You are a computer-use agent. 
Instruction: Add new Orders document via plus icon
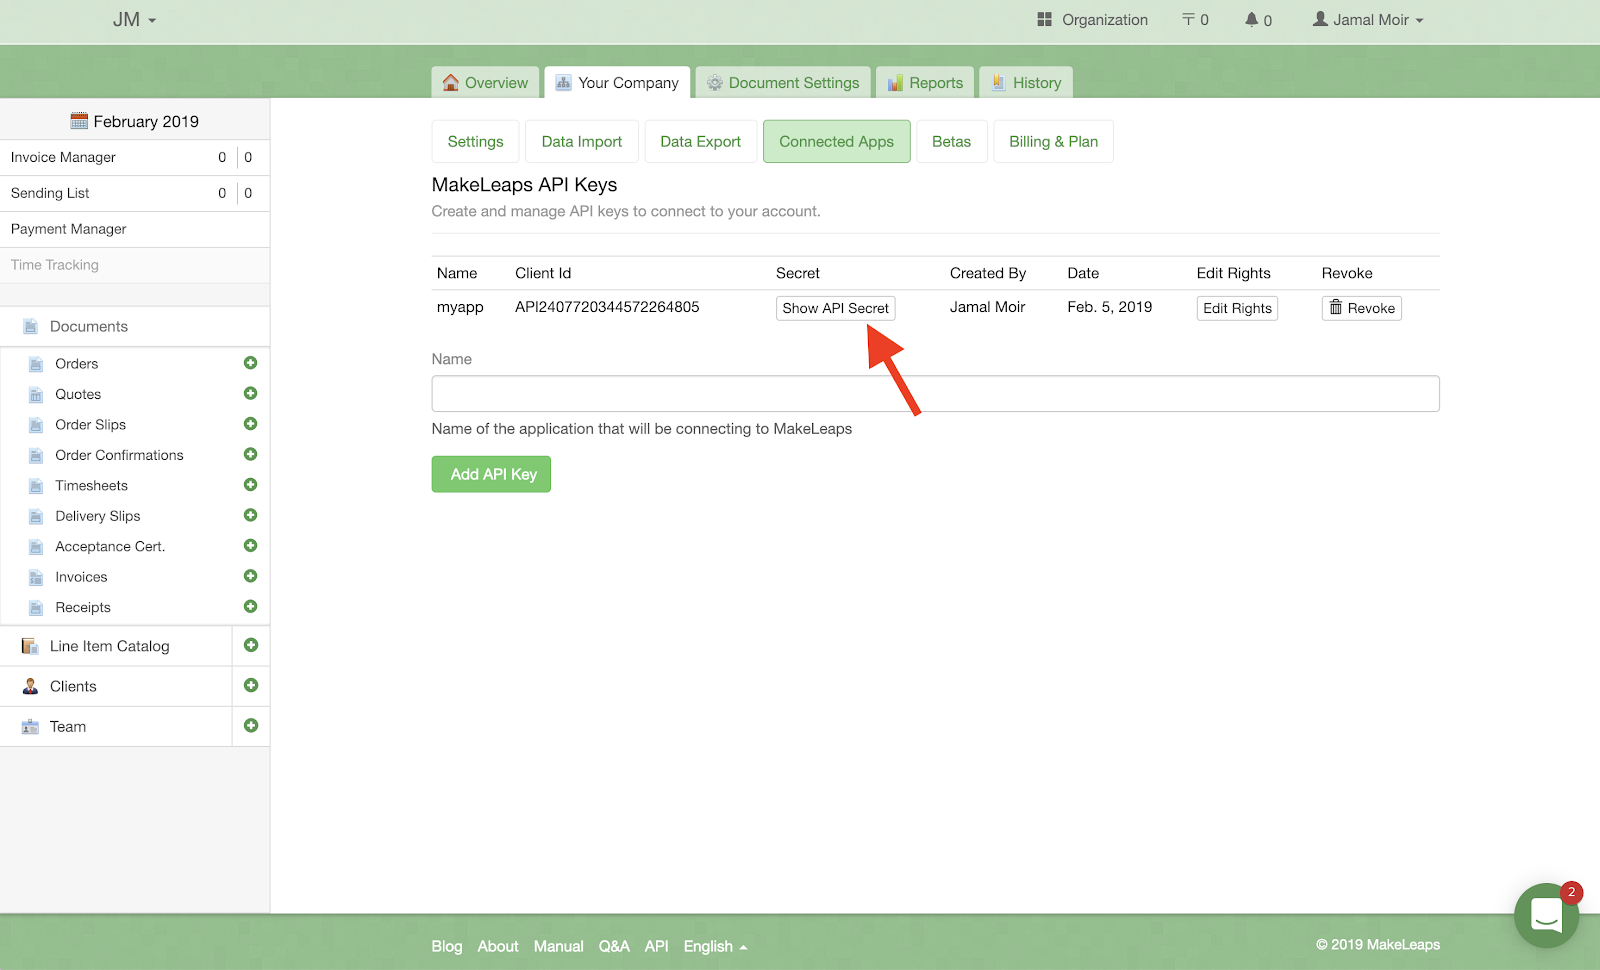point(251,363)
